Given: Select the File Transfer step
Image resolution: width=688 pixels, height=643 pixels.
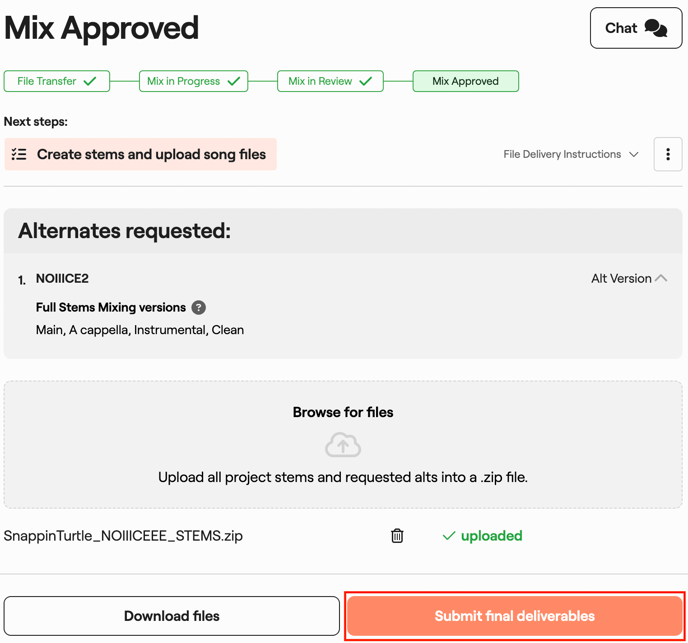Looking at the screenshot, I should tap(57, 81).
